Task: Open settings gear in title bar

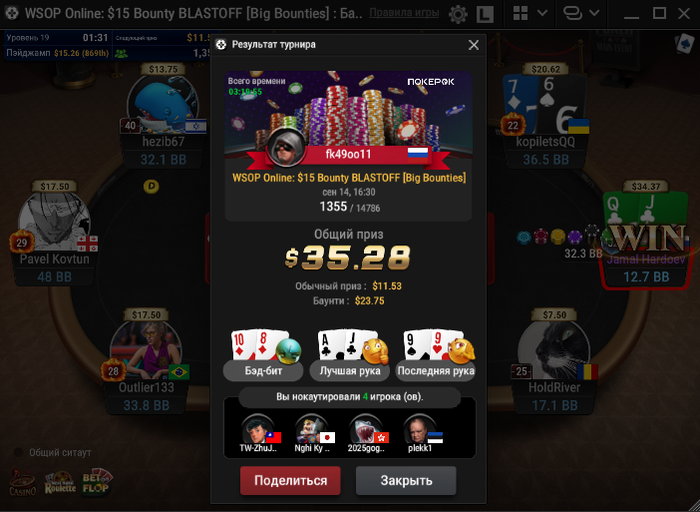Action: 458,14
